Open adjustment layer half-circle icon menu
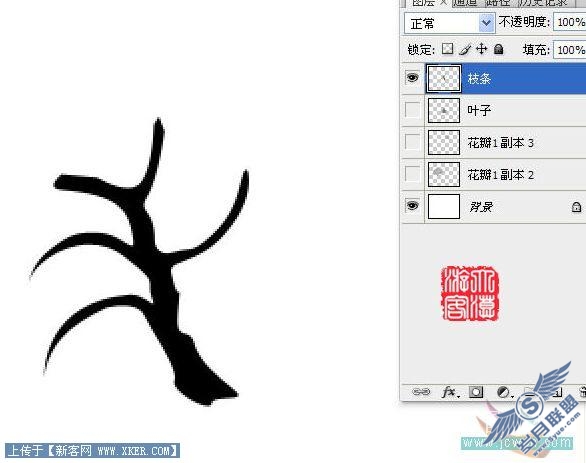The width and height of the screenshot is (586, 463). (x=504, y=392)
